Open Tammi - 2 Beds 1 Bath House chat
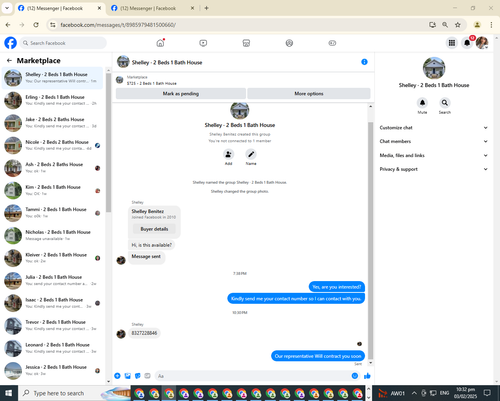 pos(53,213)
